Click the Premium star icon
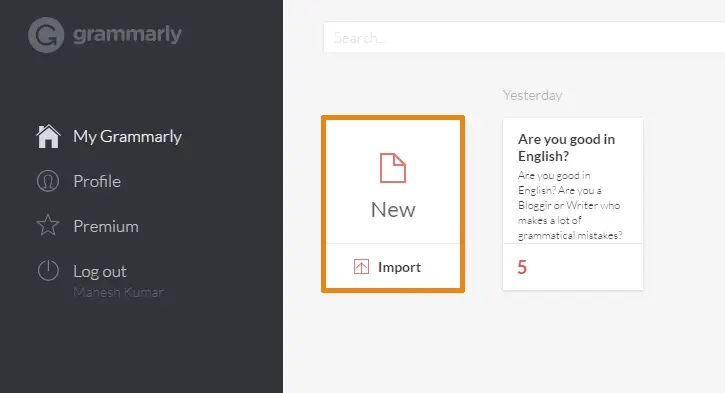The height and width of the screenshot is (393, 725). 48,225
